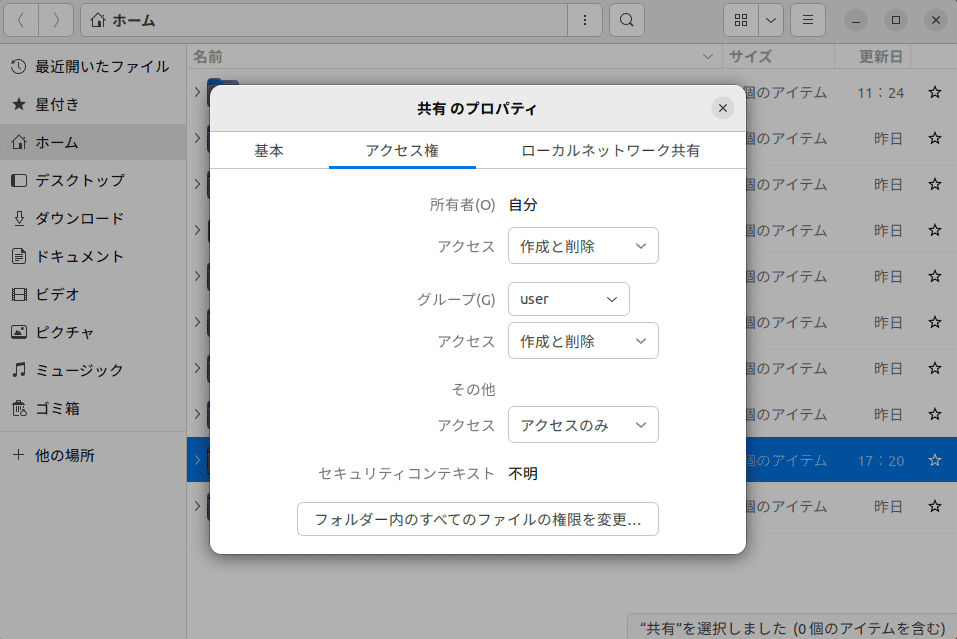Screen dimensions: 957x639
Task: Open ダウンロード in the sidebar
Action: click(93, 218)
